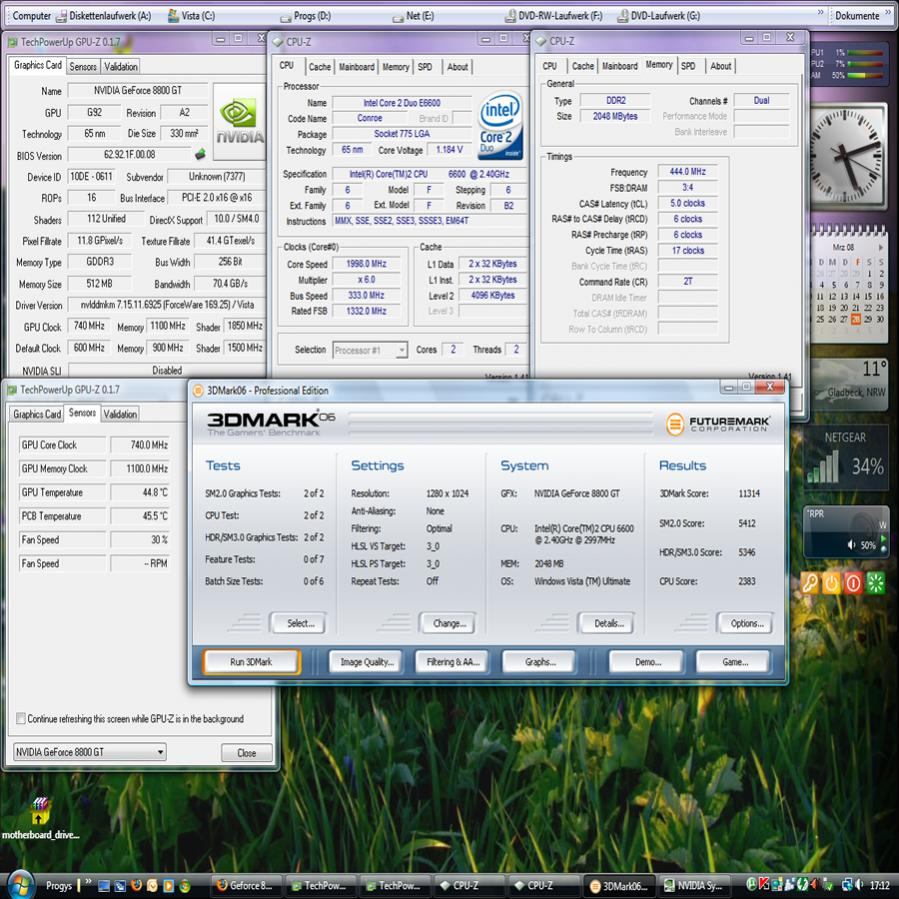The width and height of the screenshot is (899, 899).
Task: Open Net (E:) drive from top toolbar
Action: click(x=413, y=16)
